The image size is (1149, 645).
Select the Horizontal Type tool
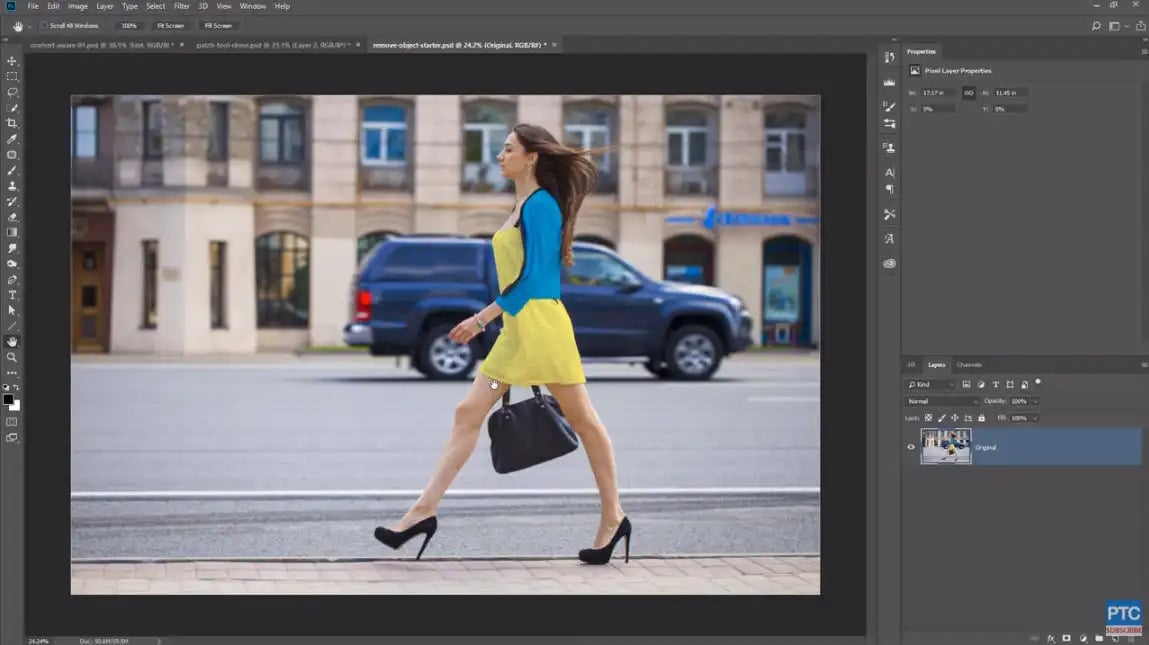(12, 295)
